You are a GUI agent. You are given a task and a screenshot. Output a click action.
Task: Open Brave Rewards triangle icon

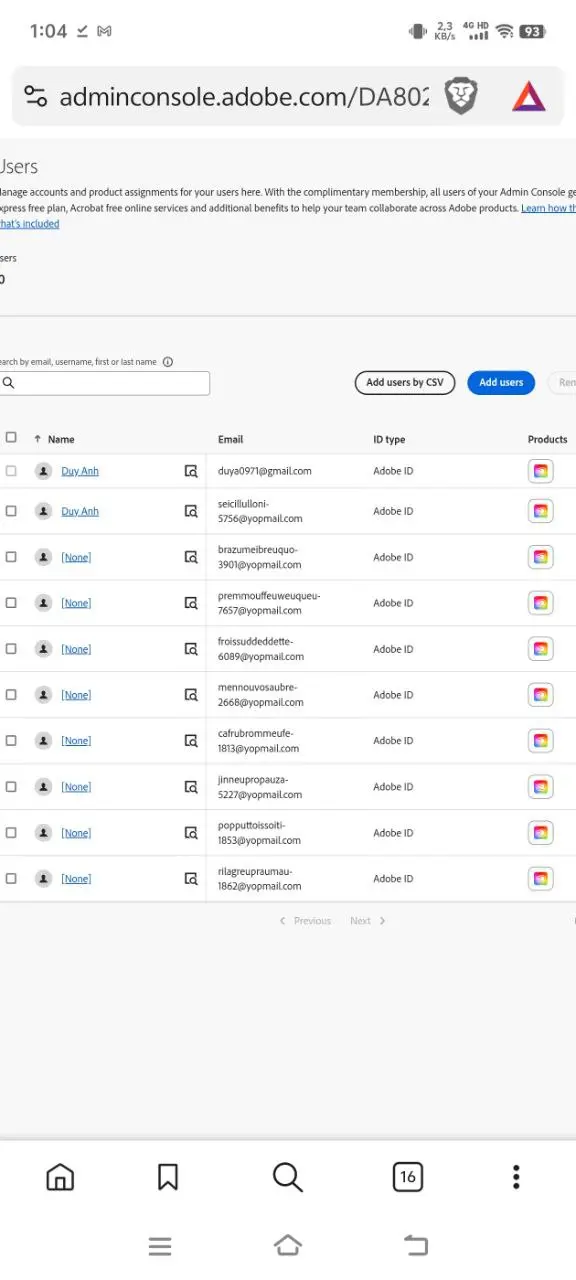[x=529, y=97]
